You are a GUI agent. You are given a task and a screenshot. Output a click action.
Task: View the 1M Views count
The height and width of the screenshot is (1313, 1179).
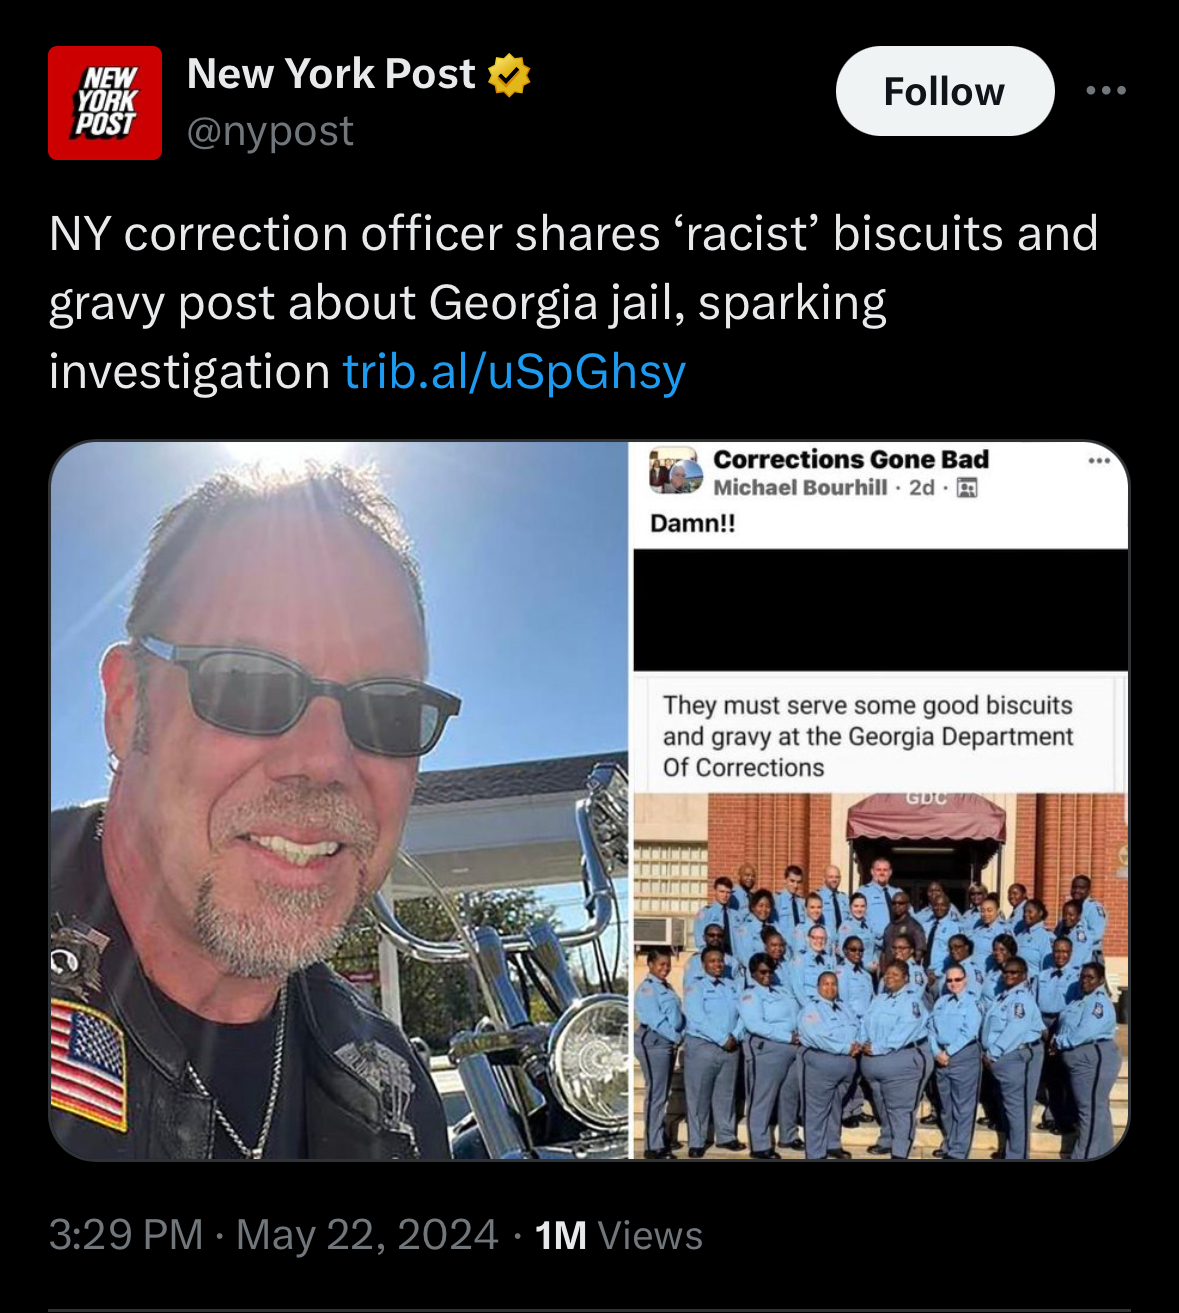pyautogui.click(x=619, y=1236)
